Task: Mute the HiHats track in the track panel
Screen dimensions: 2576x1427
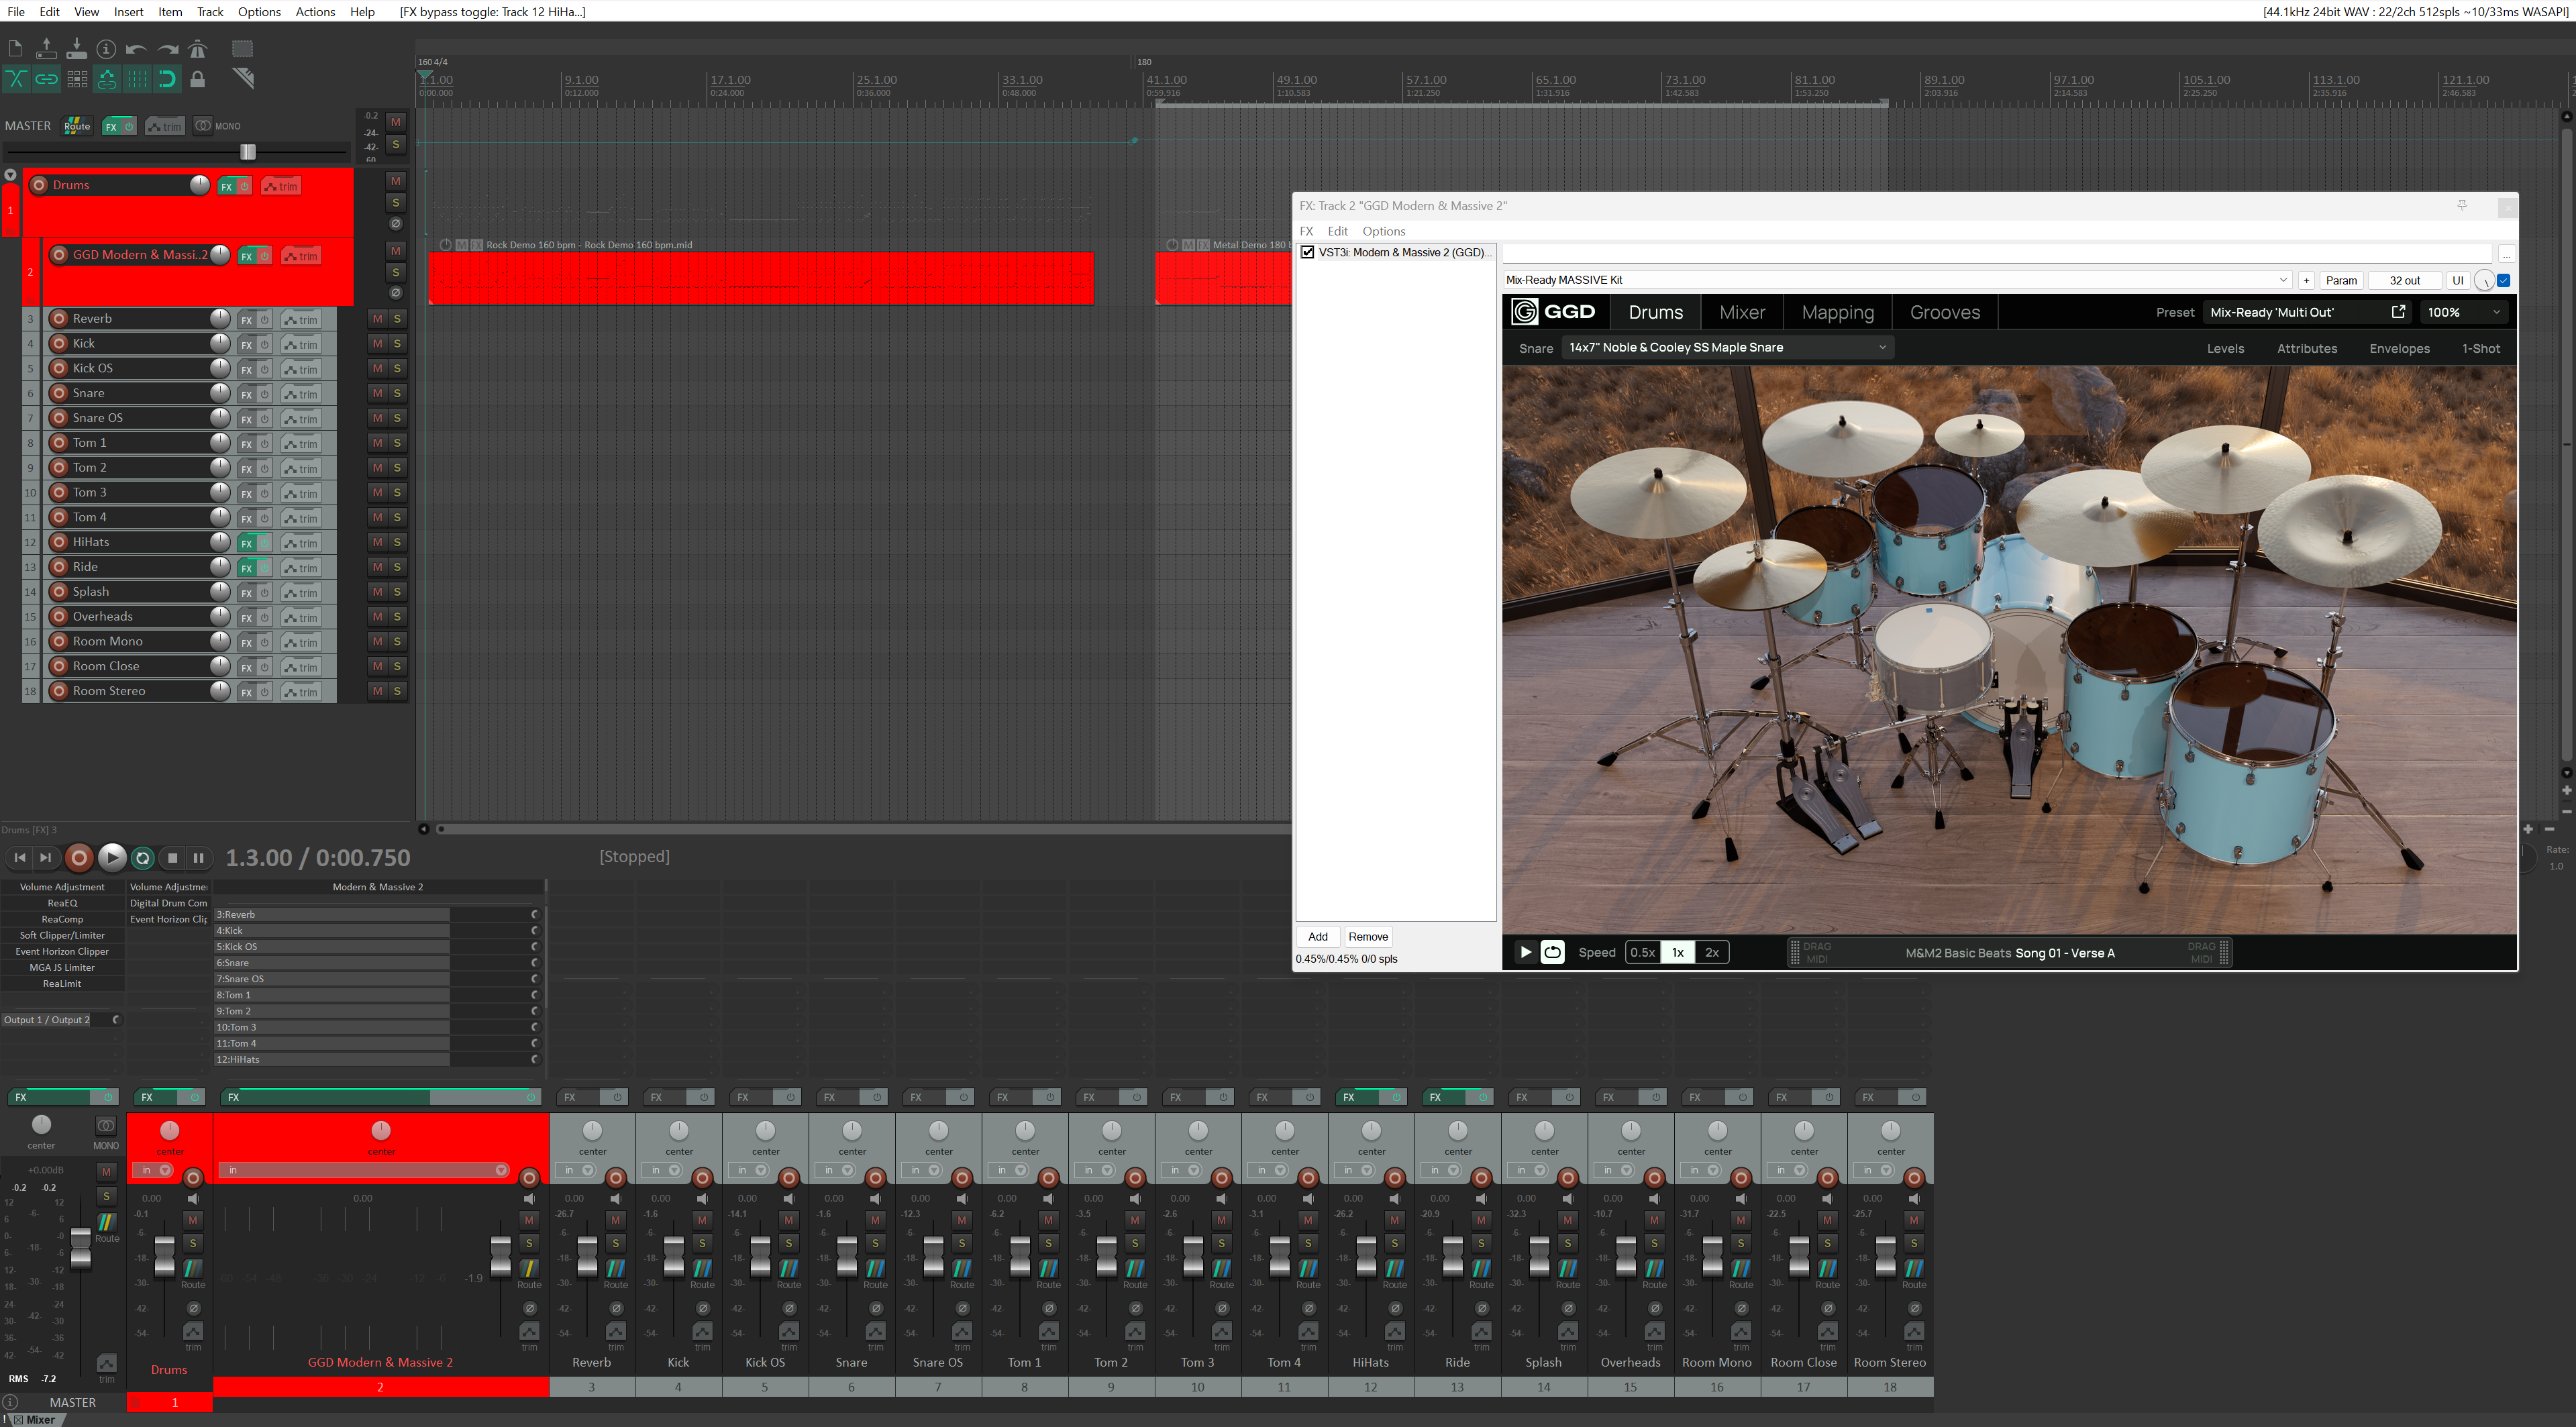Action: [x=377, y=542]
